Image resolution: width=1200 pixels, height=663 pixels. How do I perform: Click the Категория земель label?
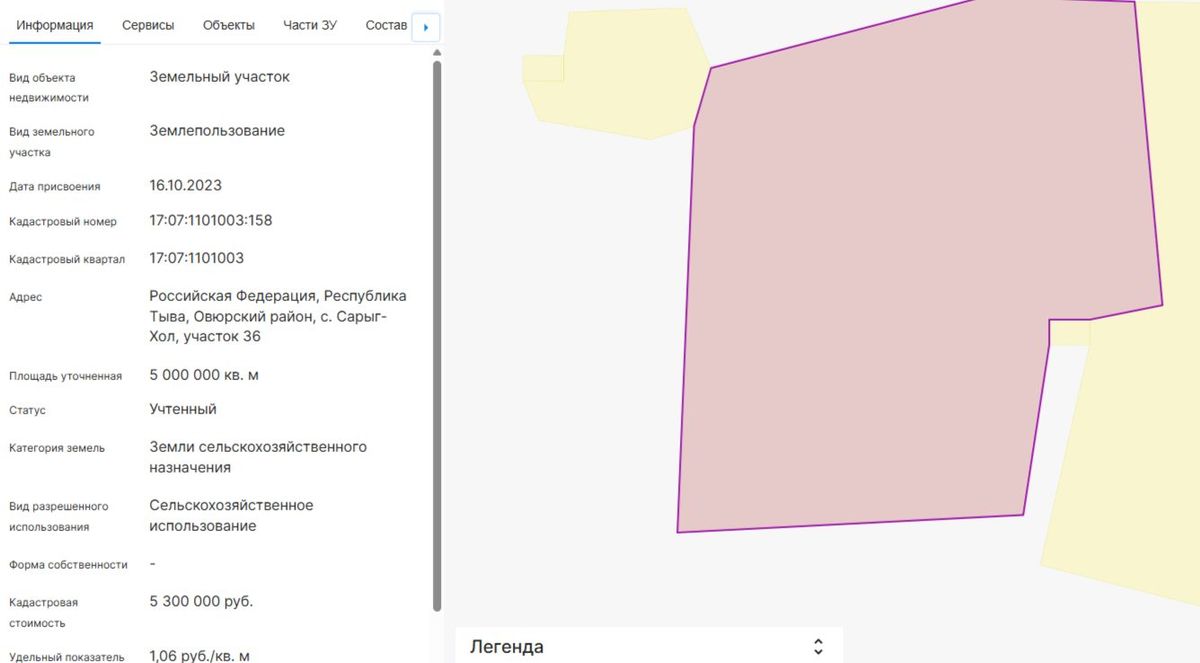[x=57, y=448]
